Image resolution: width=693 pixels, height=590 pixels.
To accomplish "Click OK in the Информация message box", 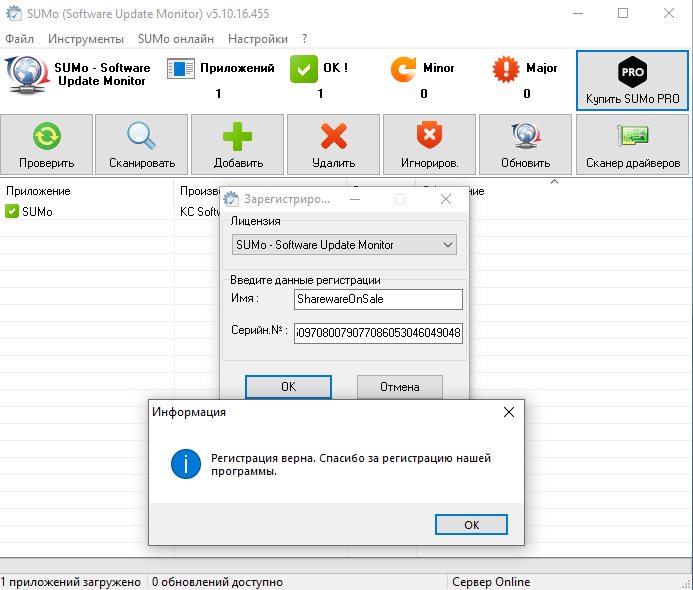I will click(471, 525).
